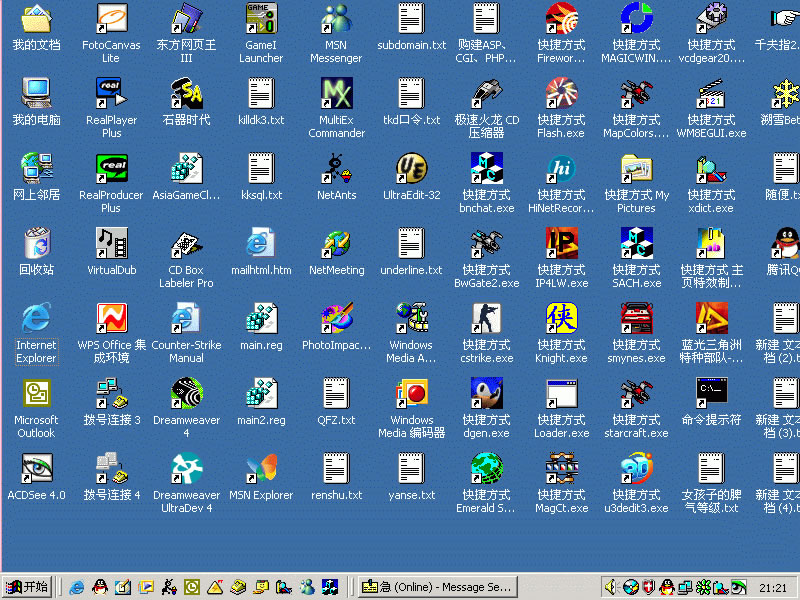Open the u3dedit3.exe shortcut icon

(636, 468)
